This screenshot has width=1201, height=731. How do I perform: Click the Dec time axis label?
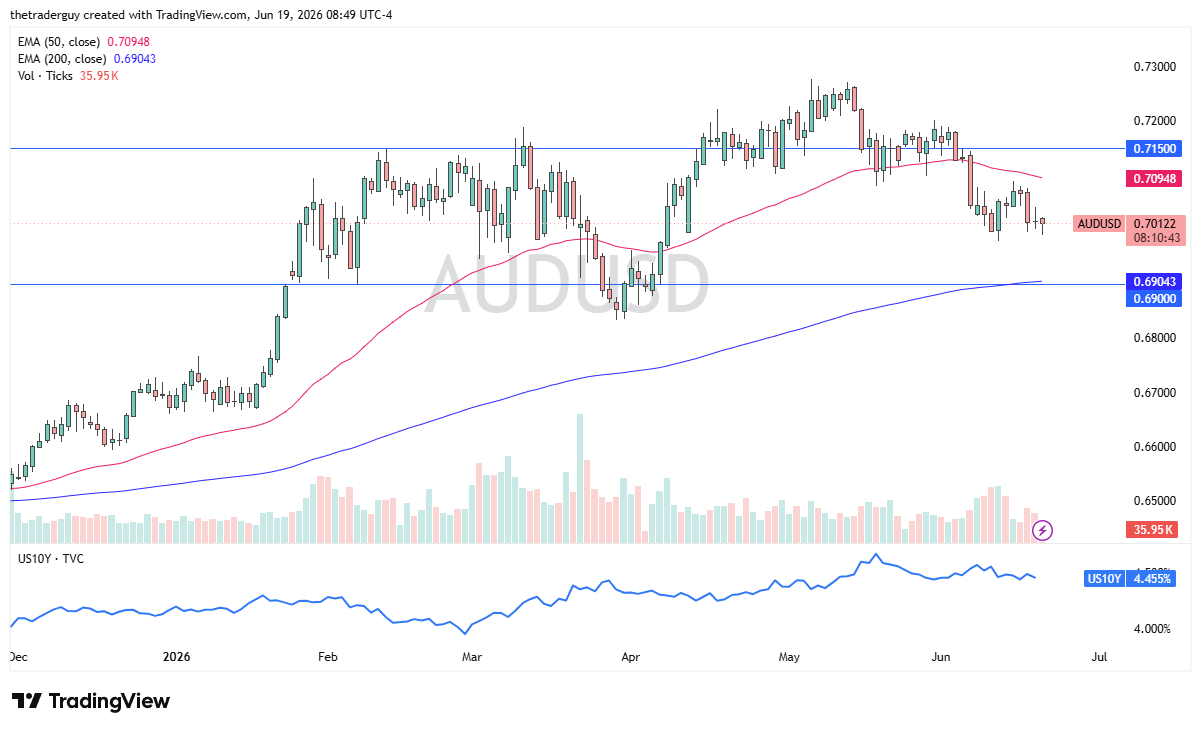pos(18,657)
